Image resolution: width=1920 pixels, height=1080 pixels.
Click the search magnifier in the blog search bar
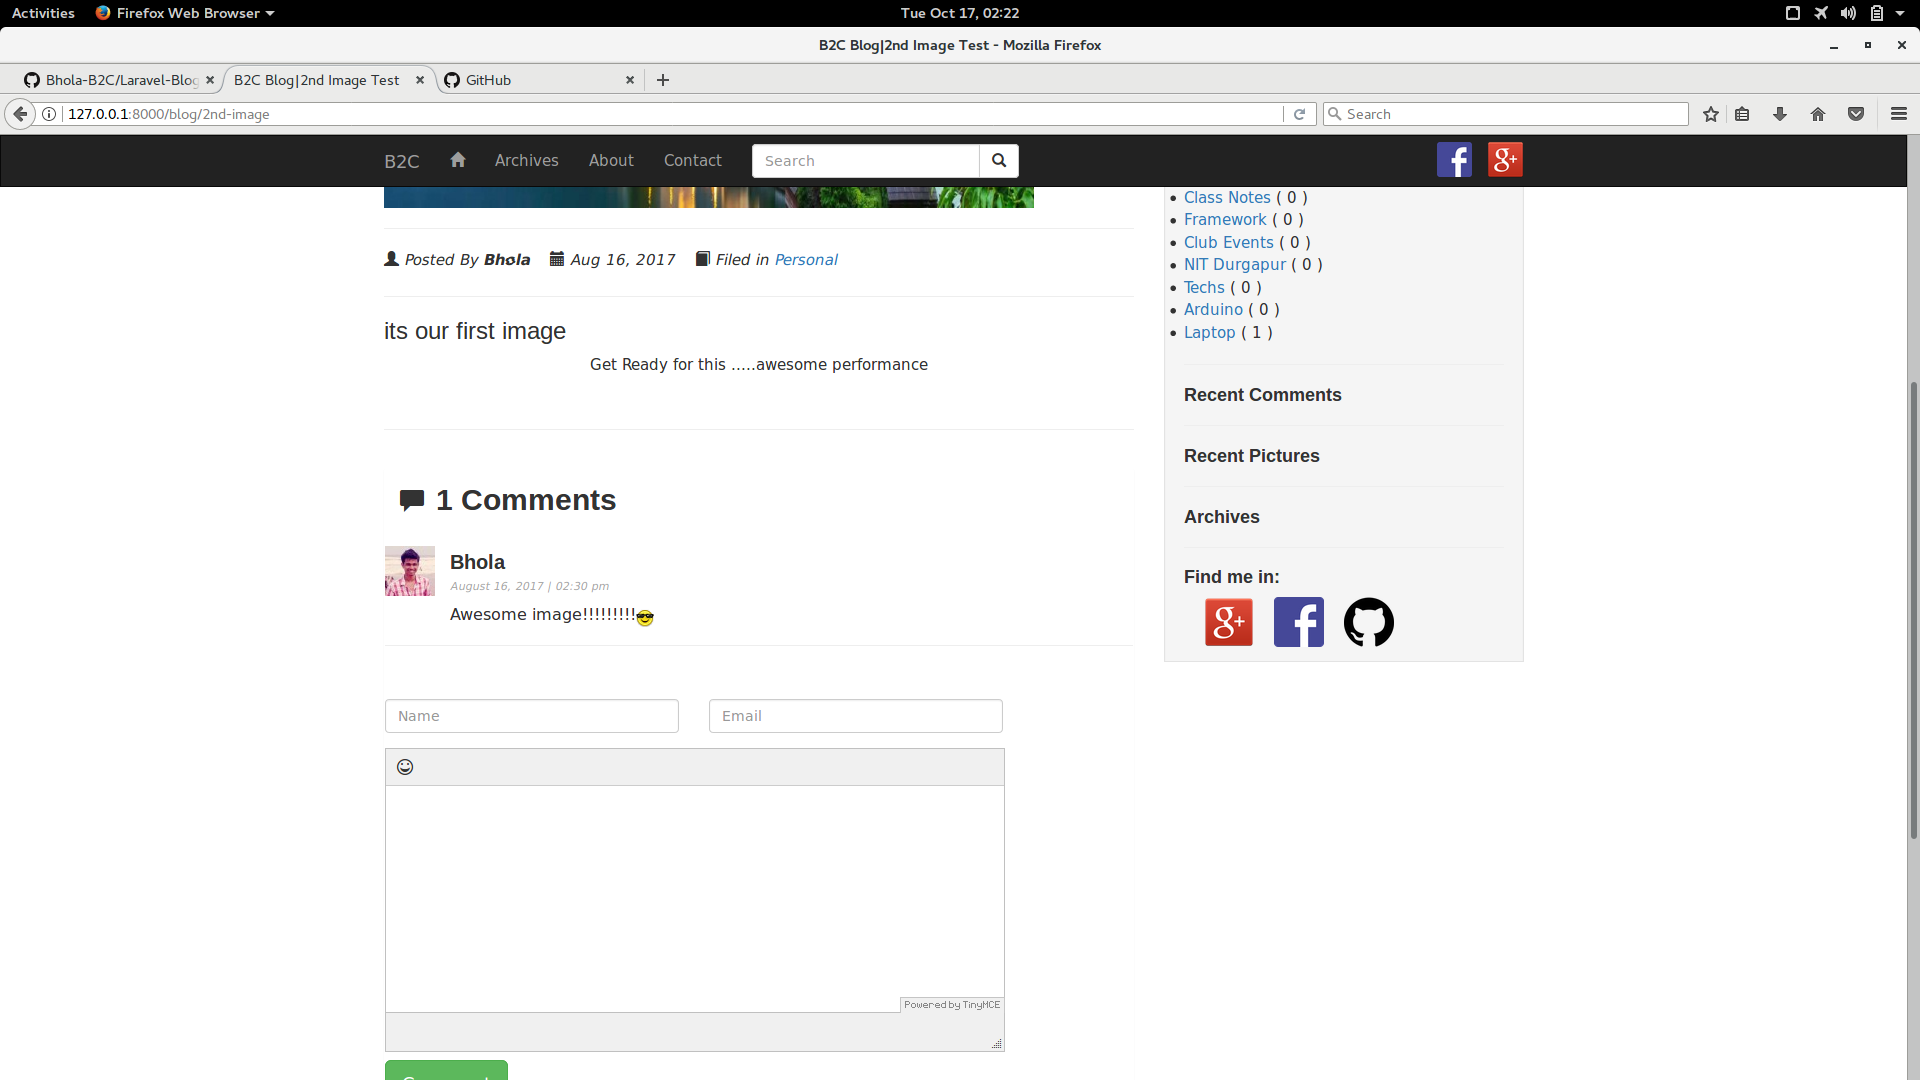point(997,160)
